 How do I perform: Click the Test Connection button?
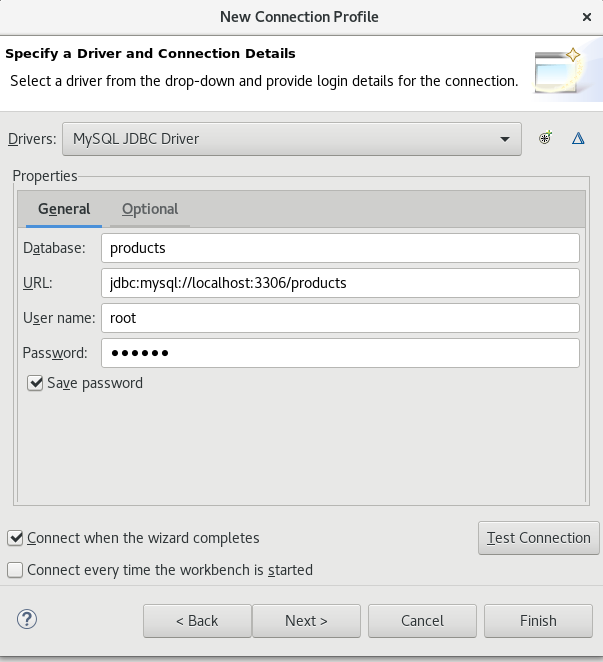pos(539,538)
